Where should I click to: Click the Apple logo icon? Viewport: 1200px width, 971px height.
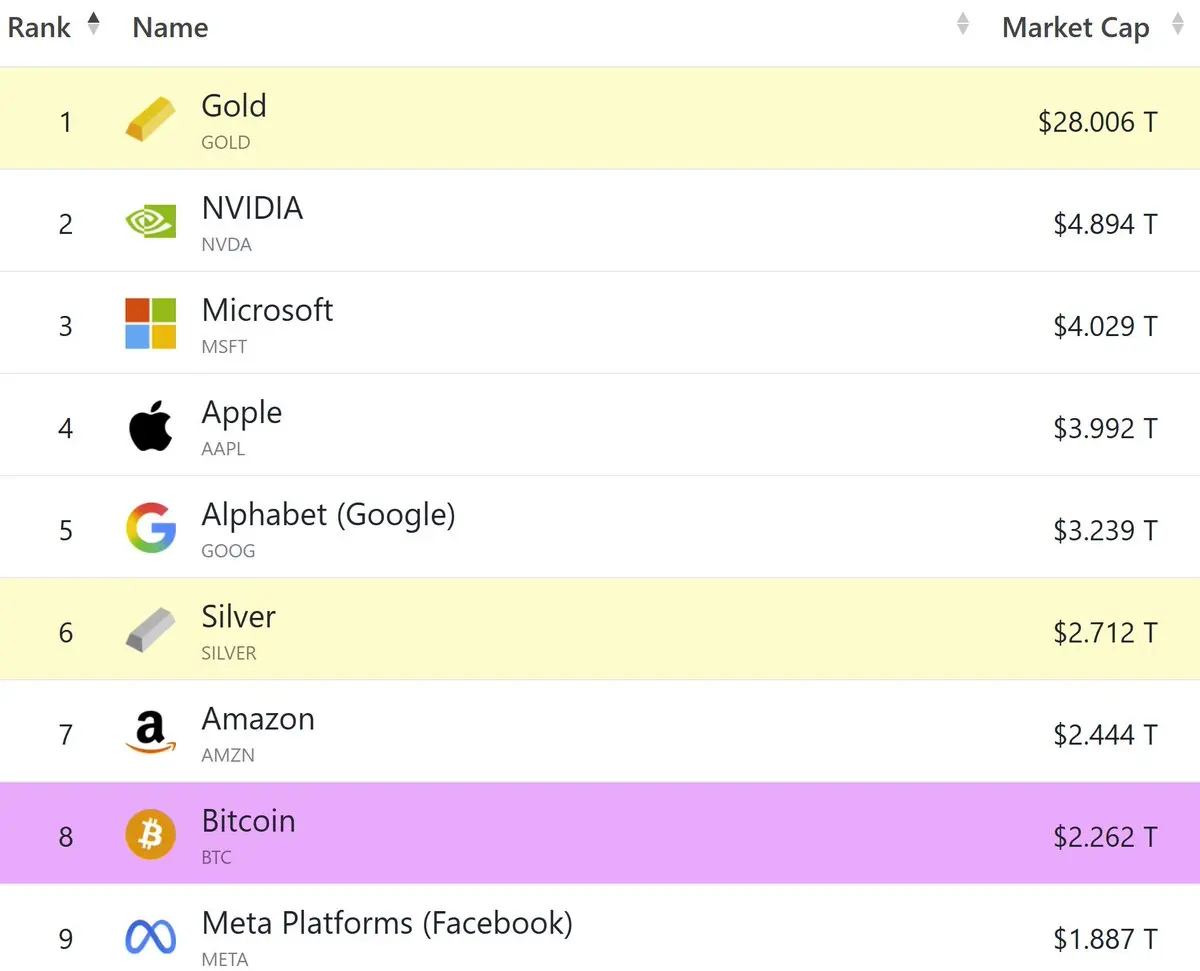tap(150, 427)
